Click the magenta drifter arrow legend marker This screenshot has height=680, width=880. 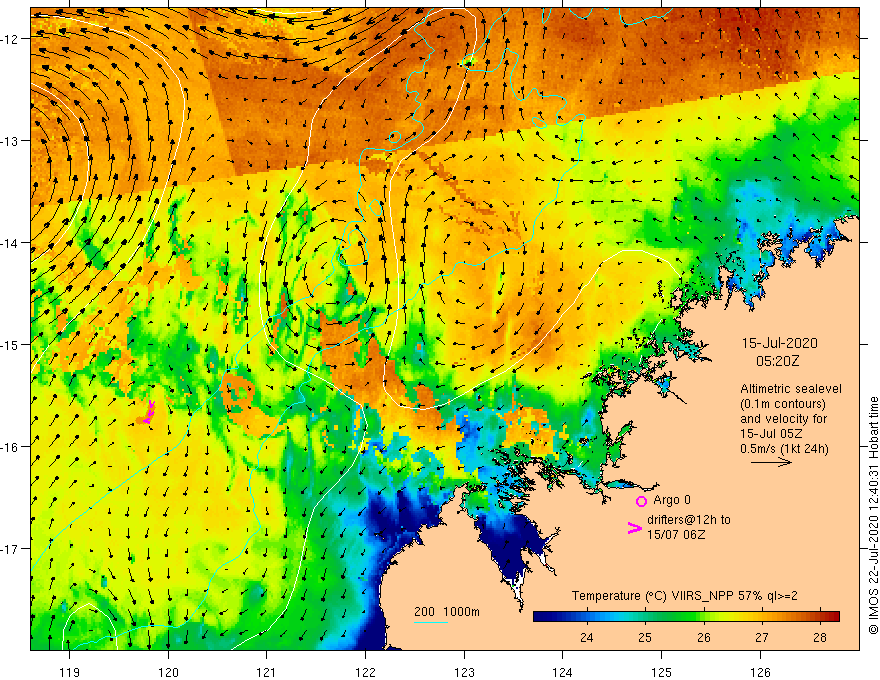(x=635, y=528)
